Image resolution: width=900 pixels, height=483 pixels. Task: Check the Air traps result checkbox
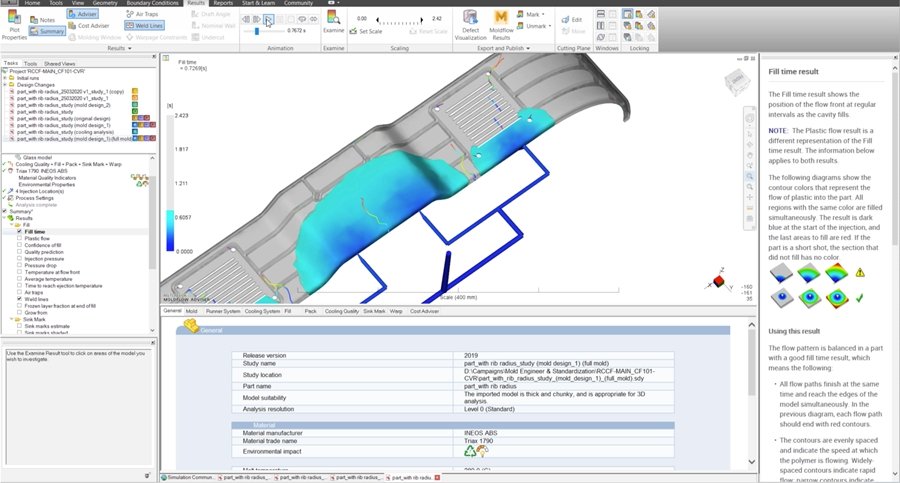tap(20, 292)
